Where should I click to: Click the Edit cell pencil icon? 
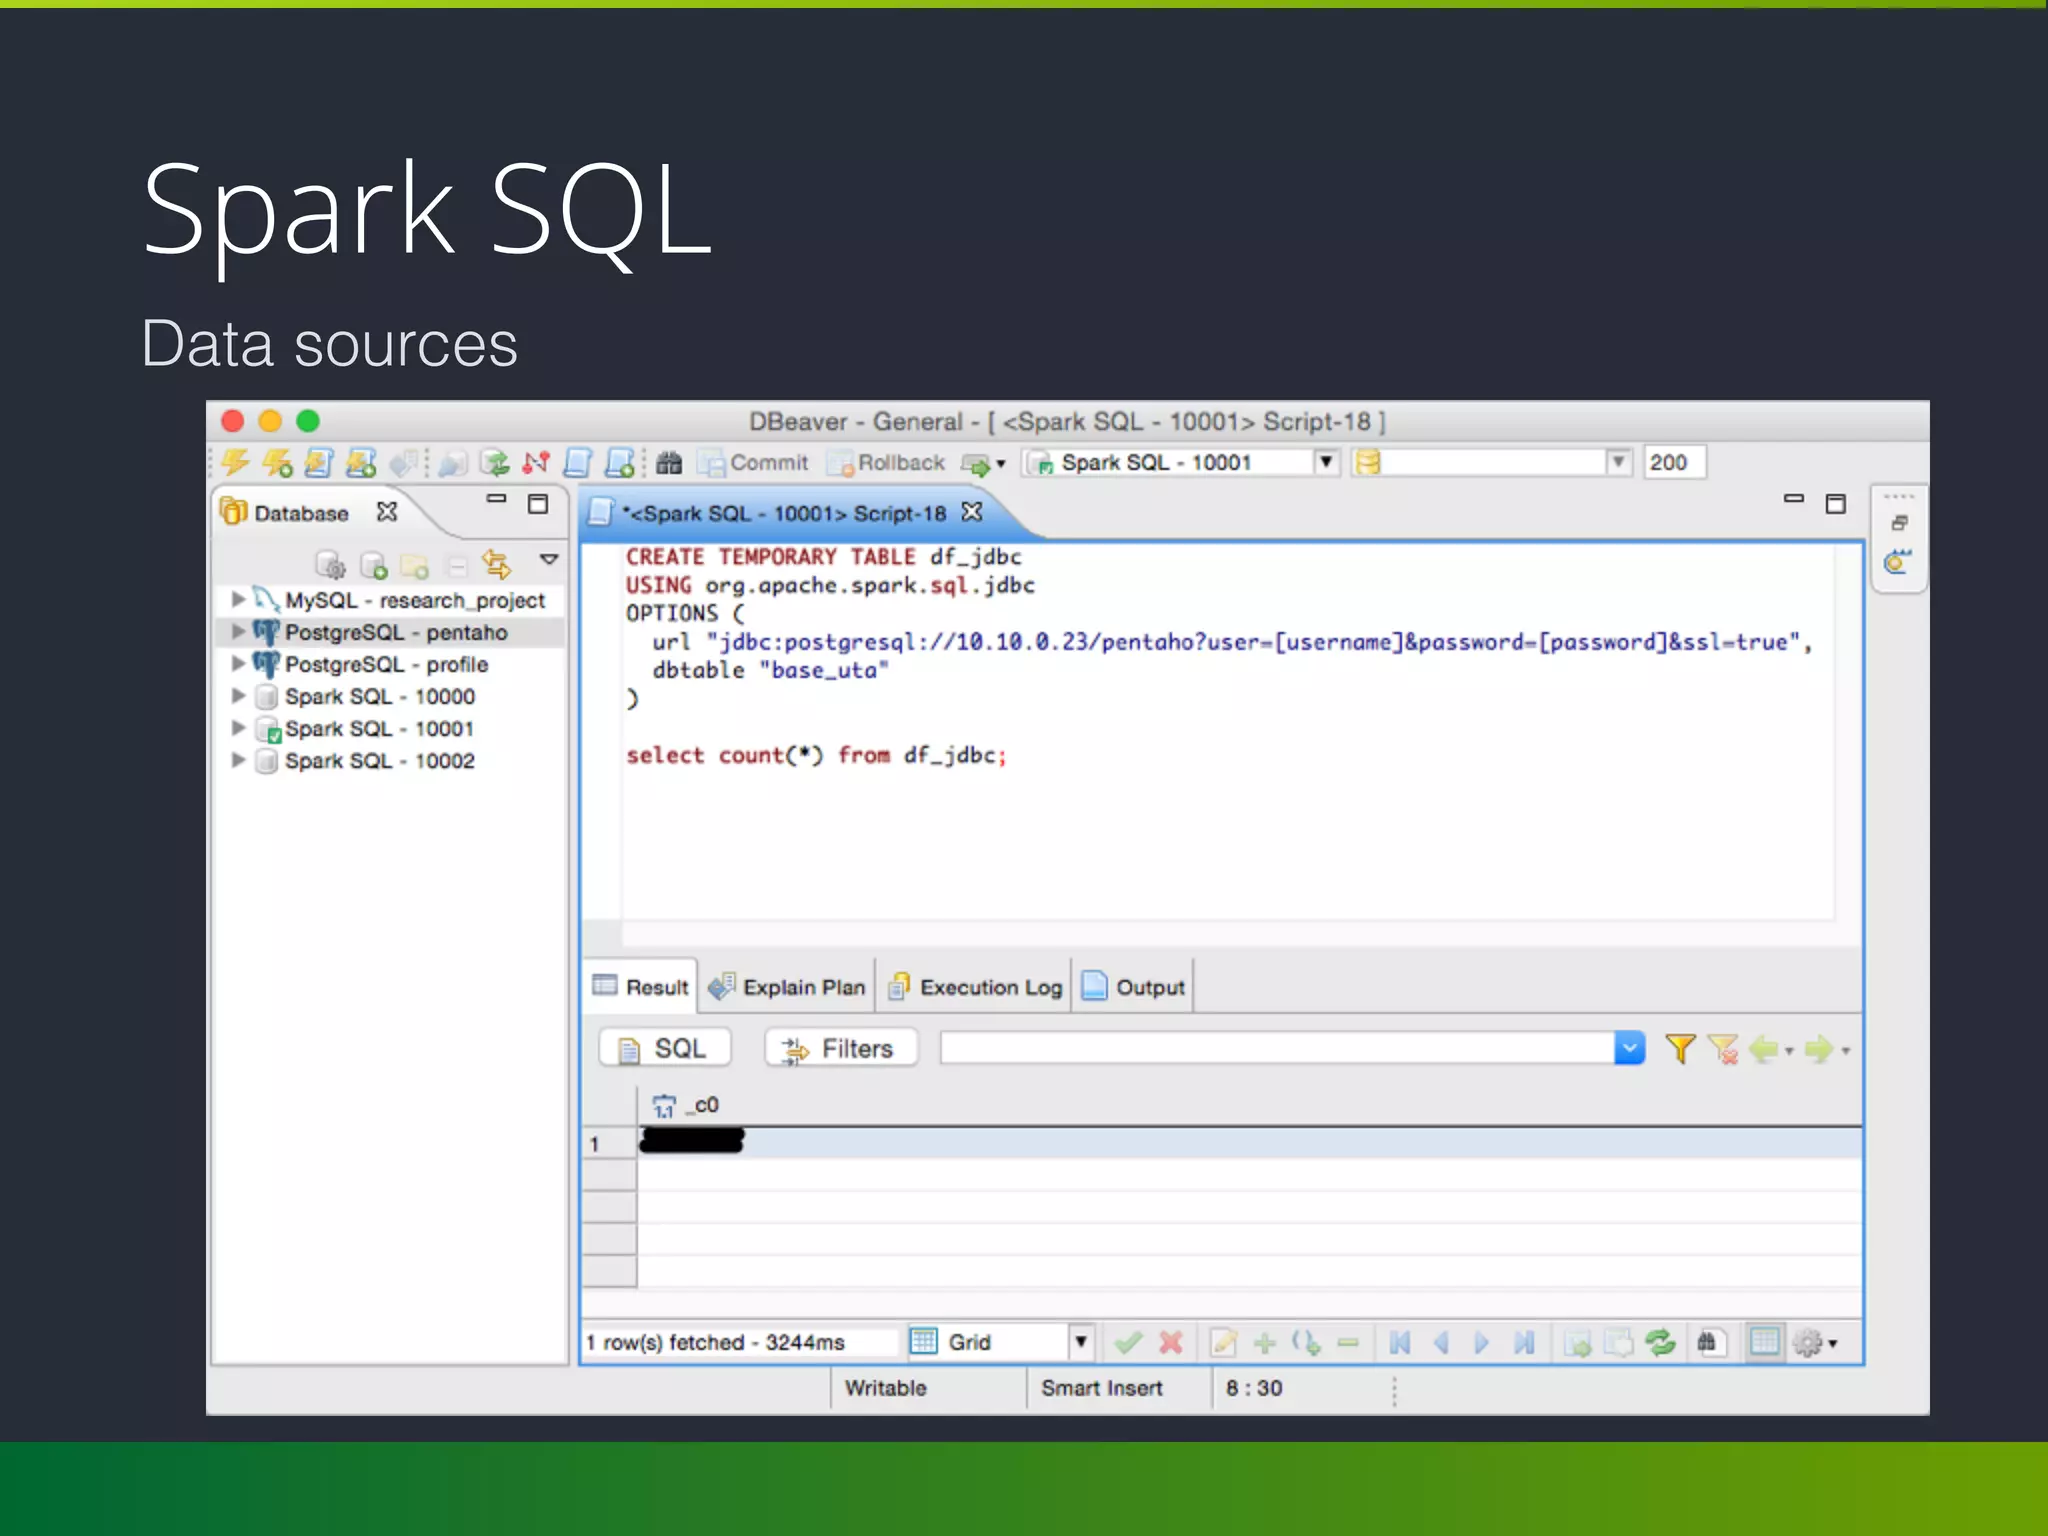click(1224, 1342)
